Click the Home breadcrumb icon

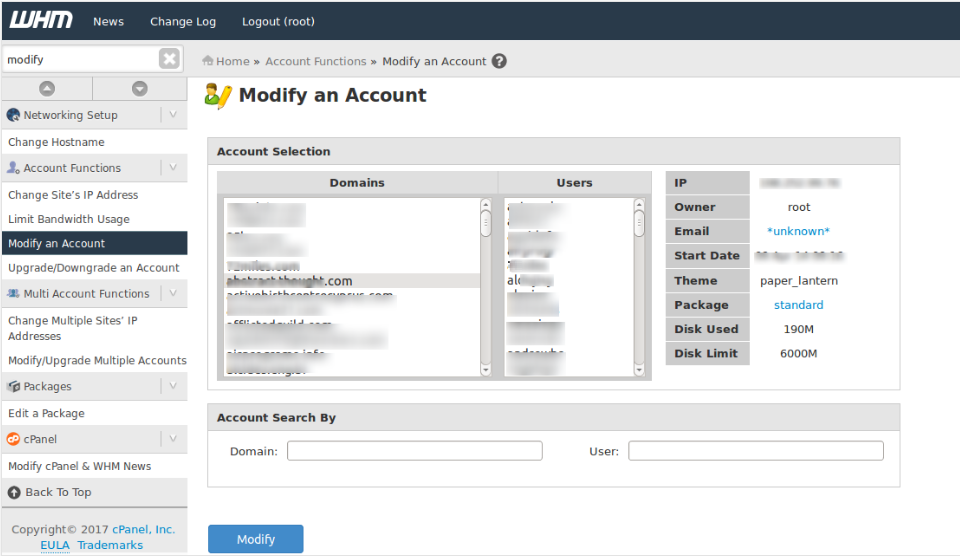(x=208, y=61)
